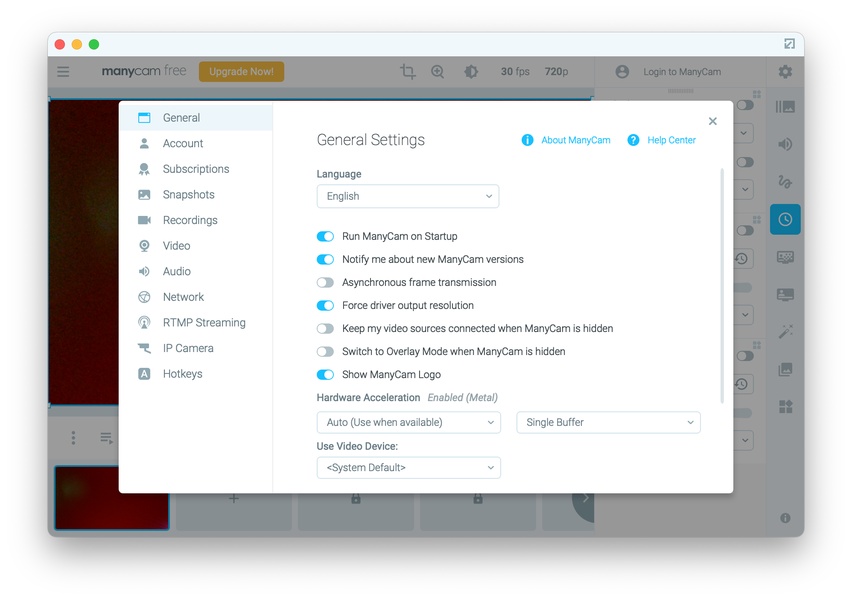Toggle the fullscreen icon in title bar
This screenshot has height=600, width=852.
pyautogui.click(x=790, y=44)
